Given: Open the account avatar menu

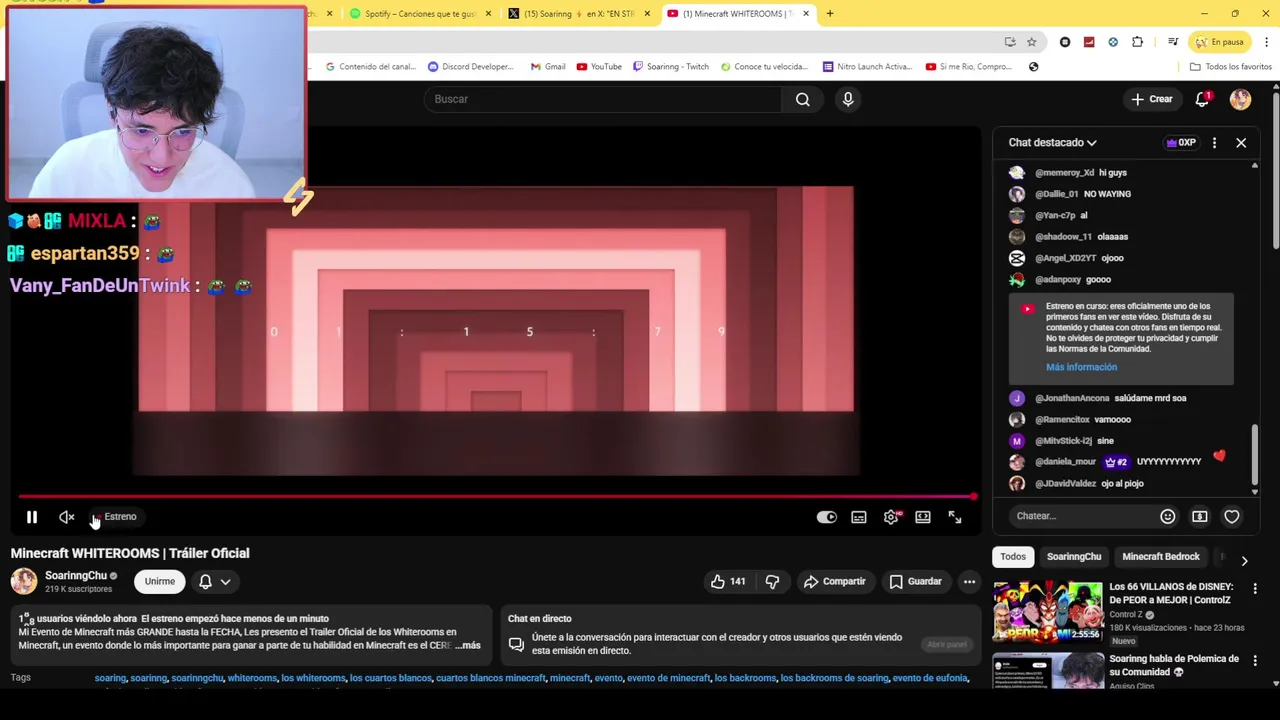Looking at the screenshot, I should 1240,99.
